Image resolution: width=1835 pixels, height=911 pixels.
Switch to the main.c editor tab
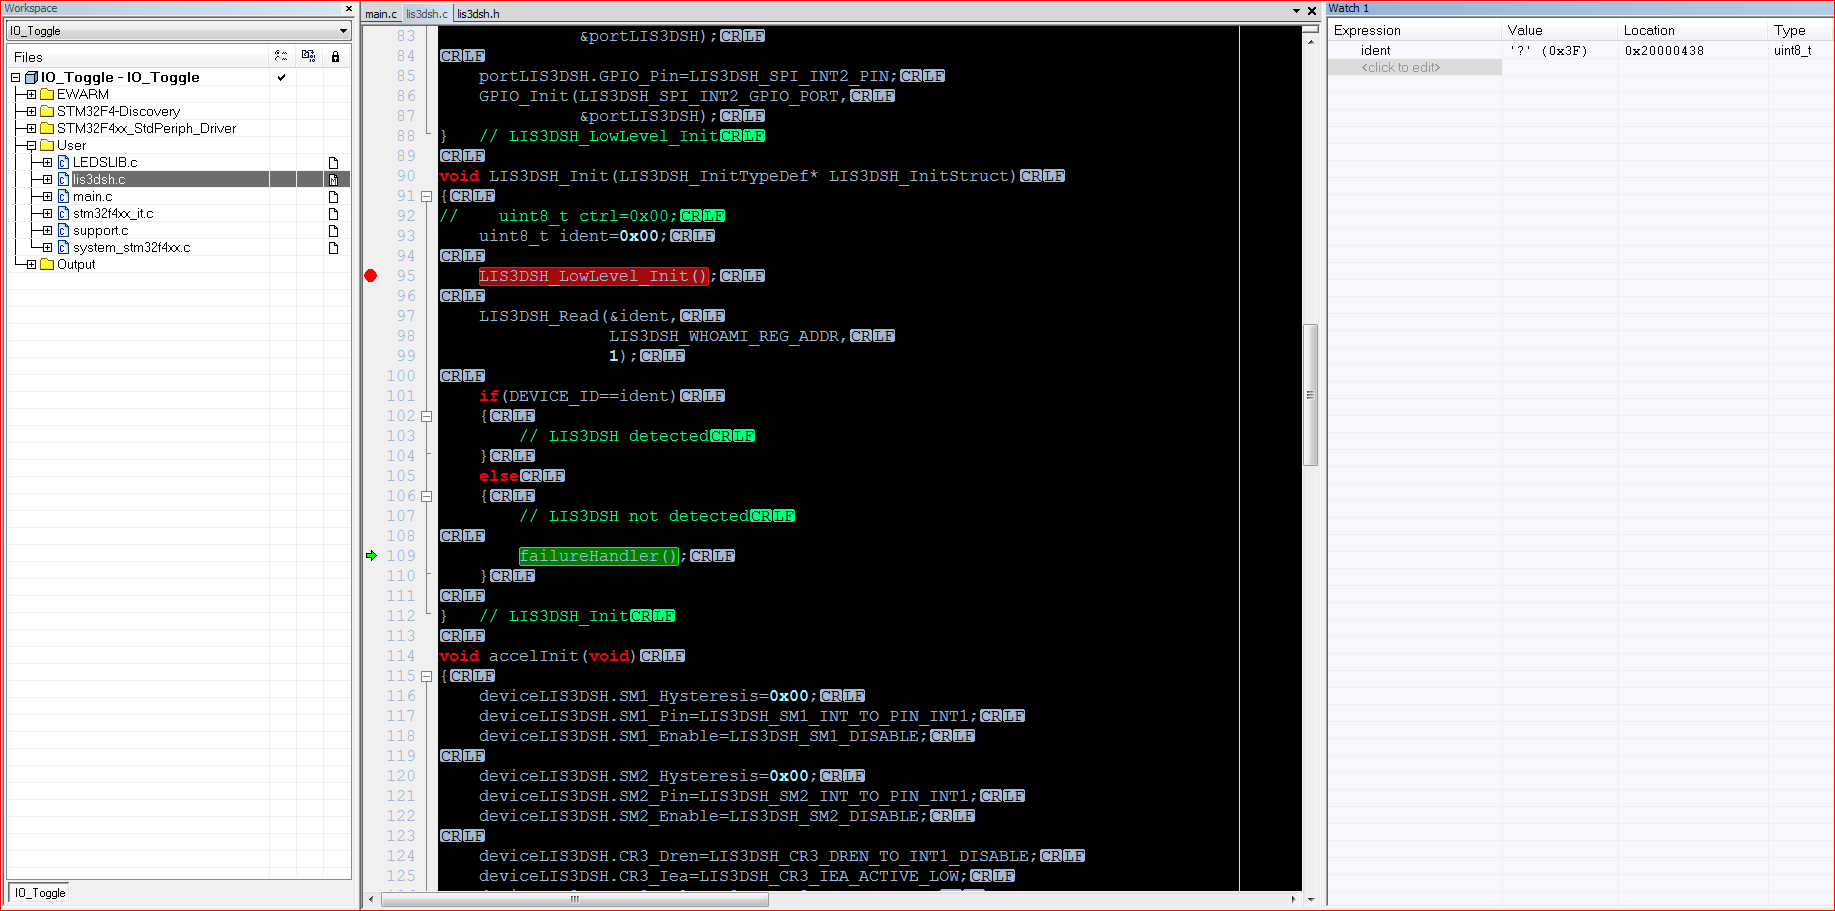tap(381, 14)
